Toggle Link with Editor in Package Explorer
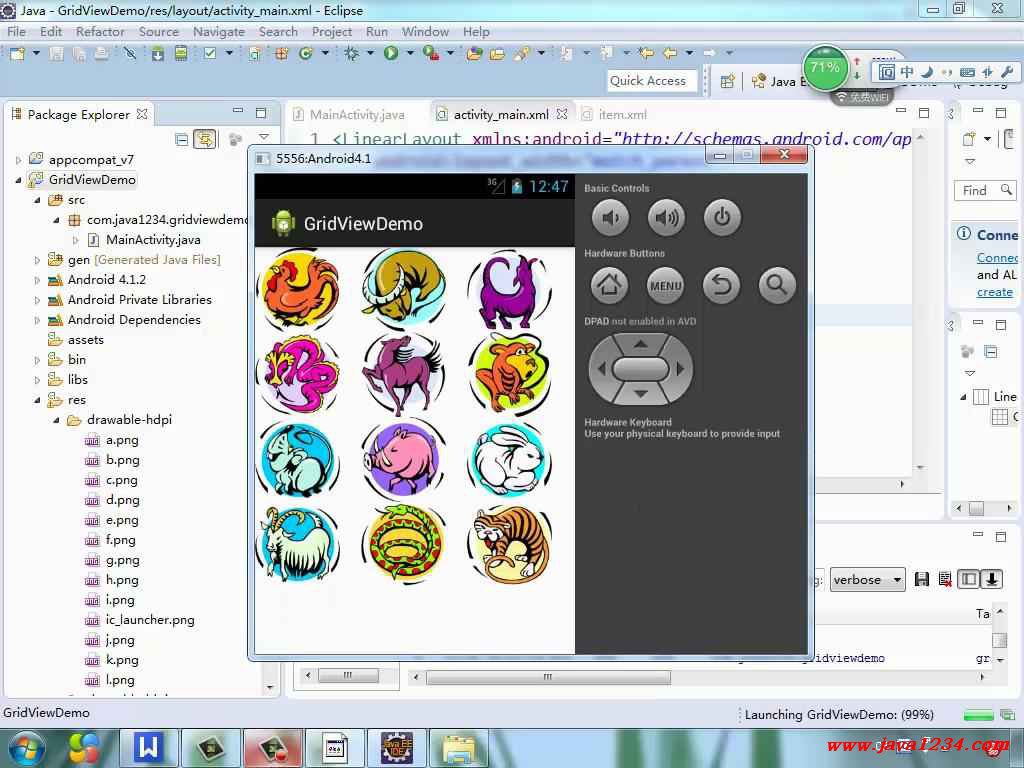This screenshot has height=768, width=1024. (x=205, y=139)
